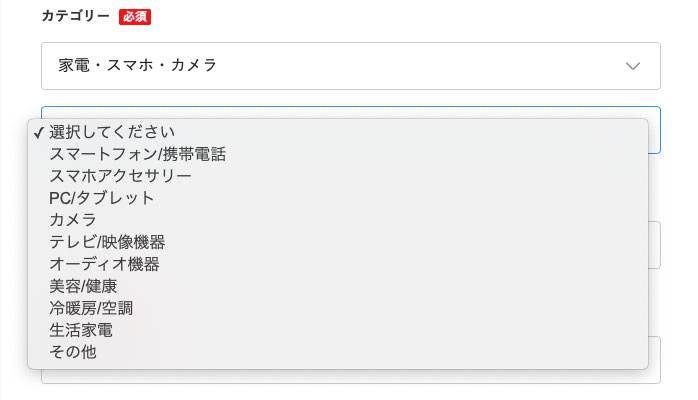Choose 冷暖房/空調 option

337,308
